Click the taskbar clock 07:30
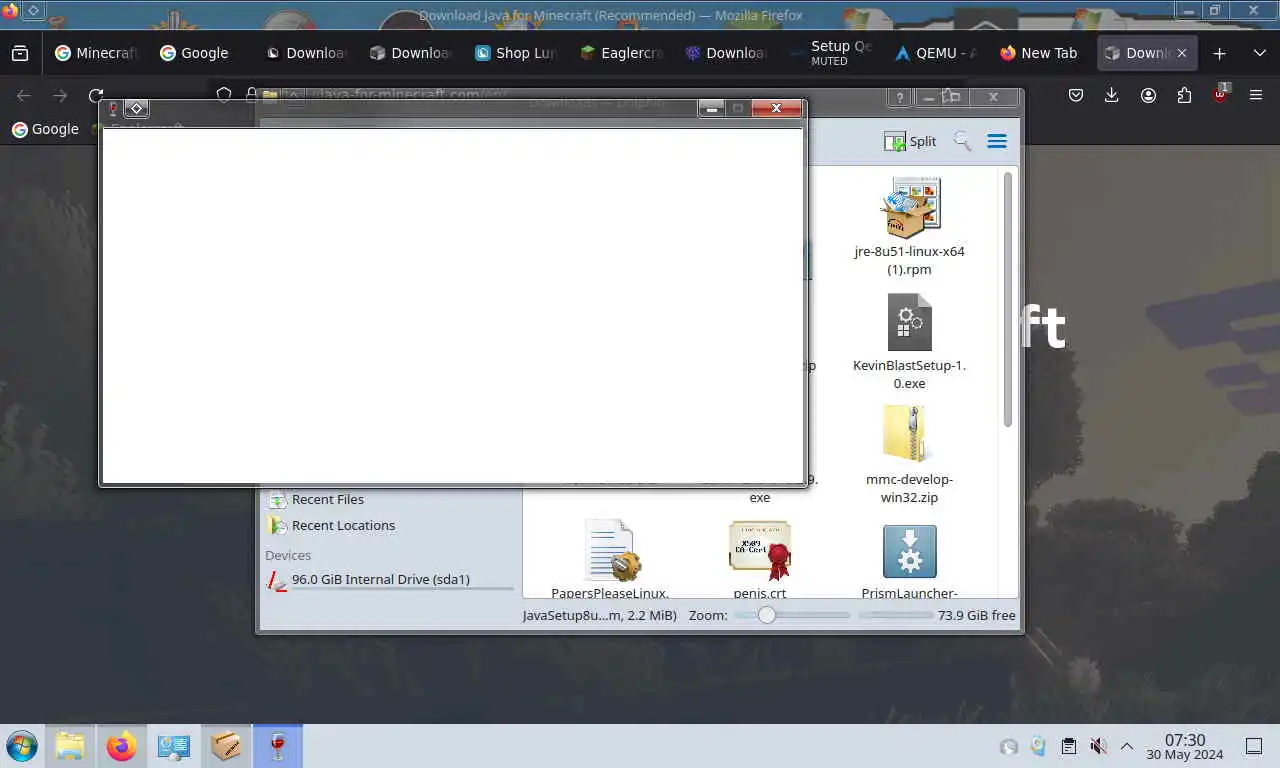 (x=1185, y=747)
